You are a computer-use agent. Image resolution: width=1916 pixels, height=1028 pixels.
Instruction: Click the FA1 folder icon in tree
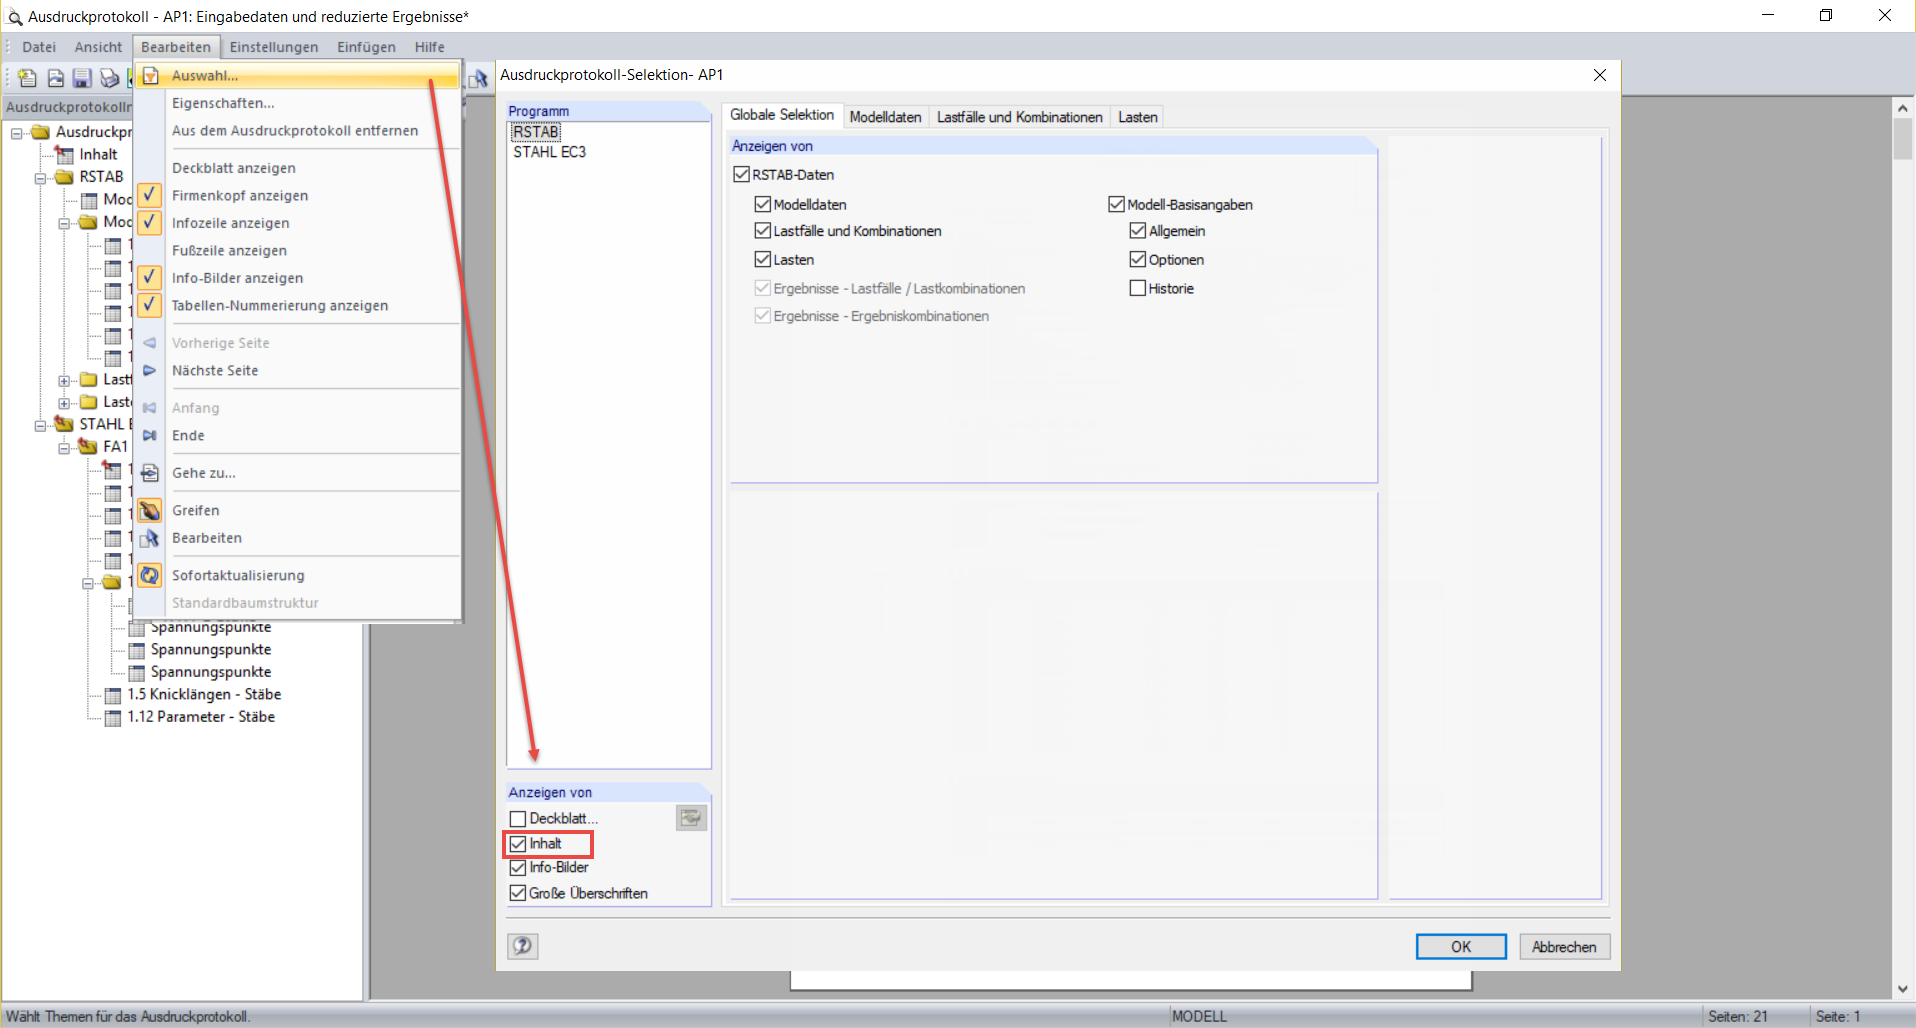coord(89,446)
